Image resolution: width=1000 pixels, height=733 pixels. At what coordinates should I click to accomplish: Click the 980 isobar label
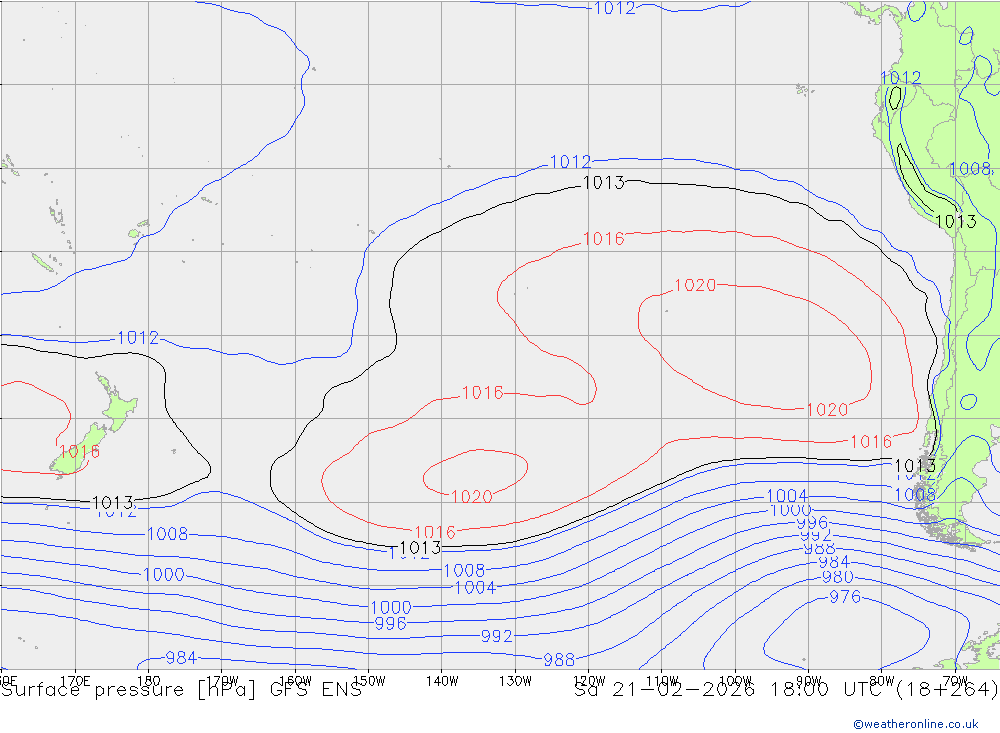(x=837, y=577)
